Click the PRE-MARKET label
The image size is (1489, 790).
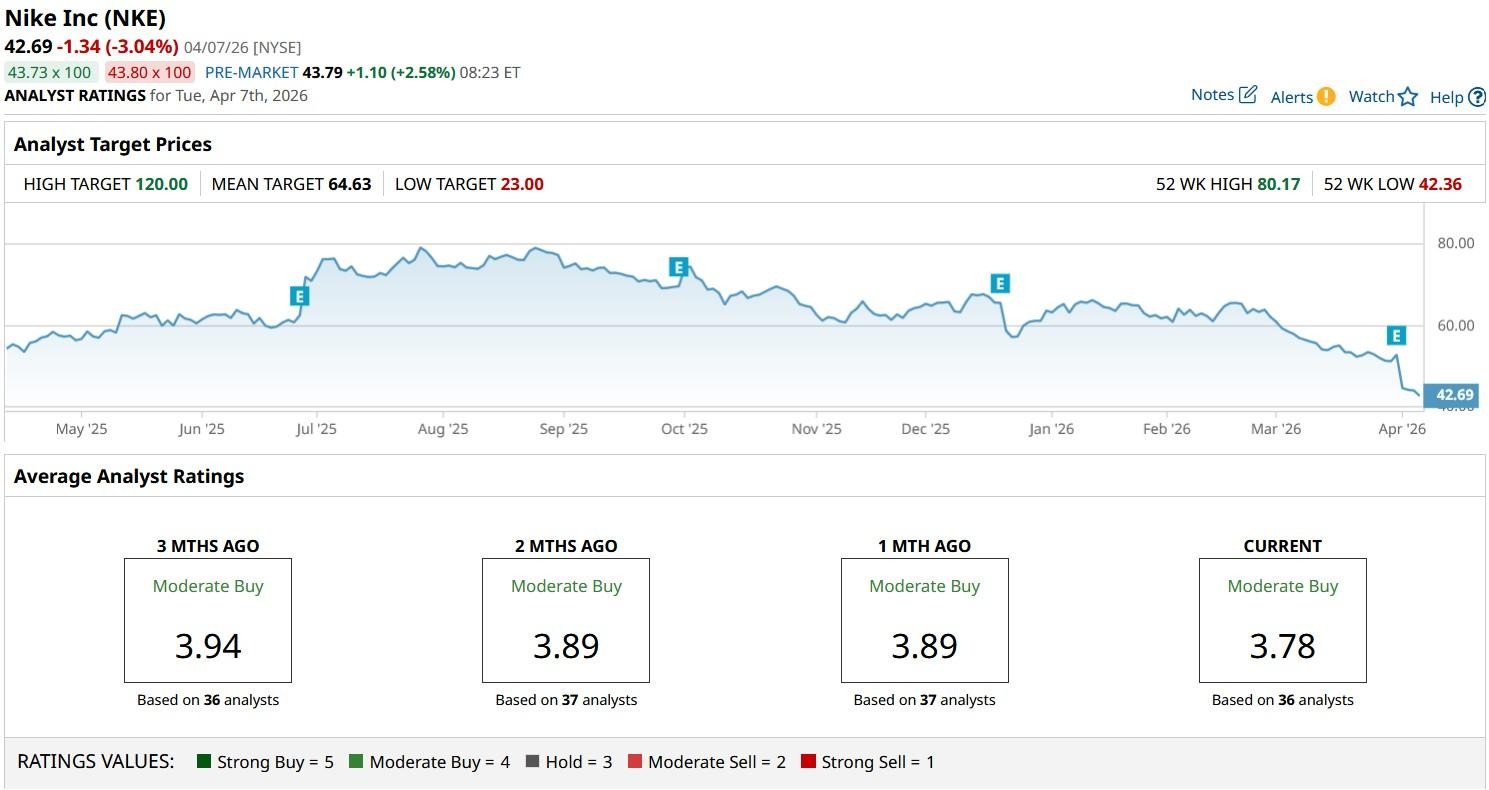click(x=251, y=72)
